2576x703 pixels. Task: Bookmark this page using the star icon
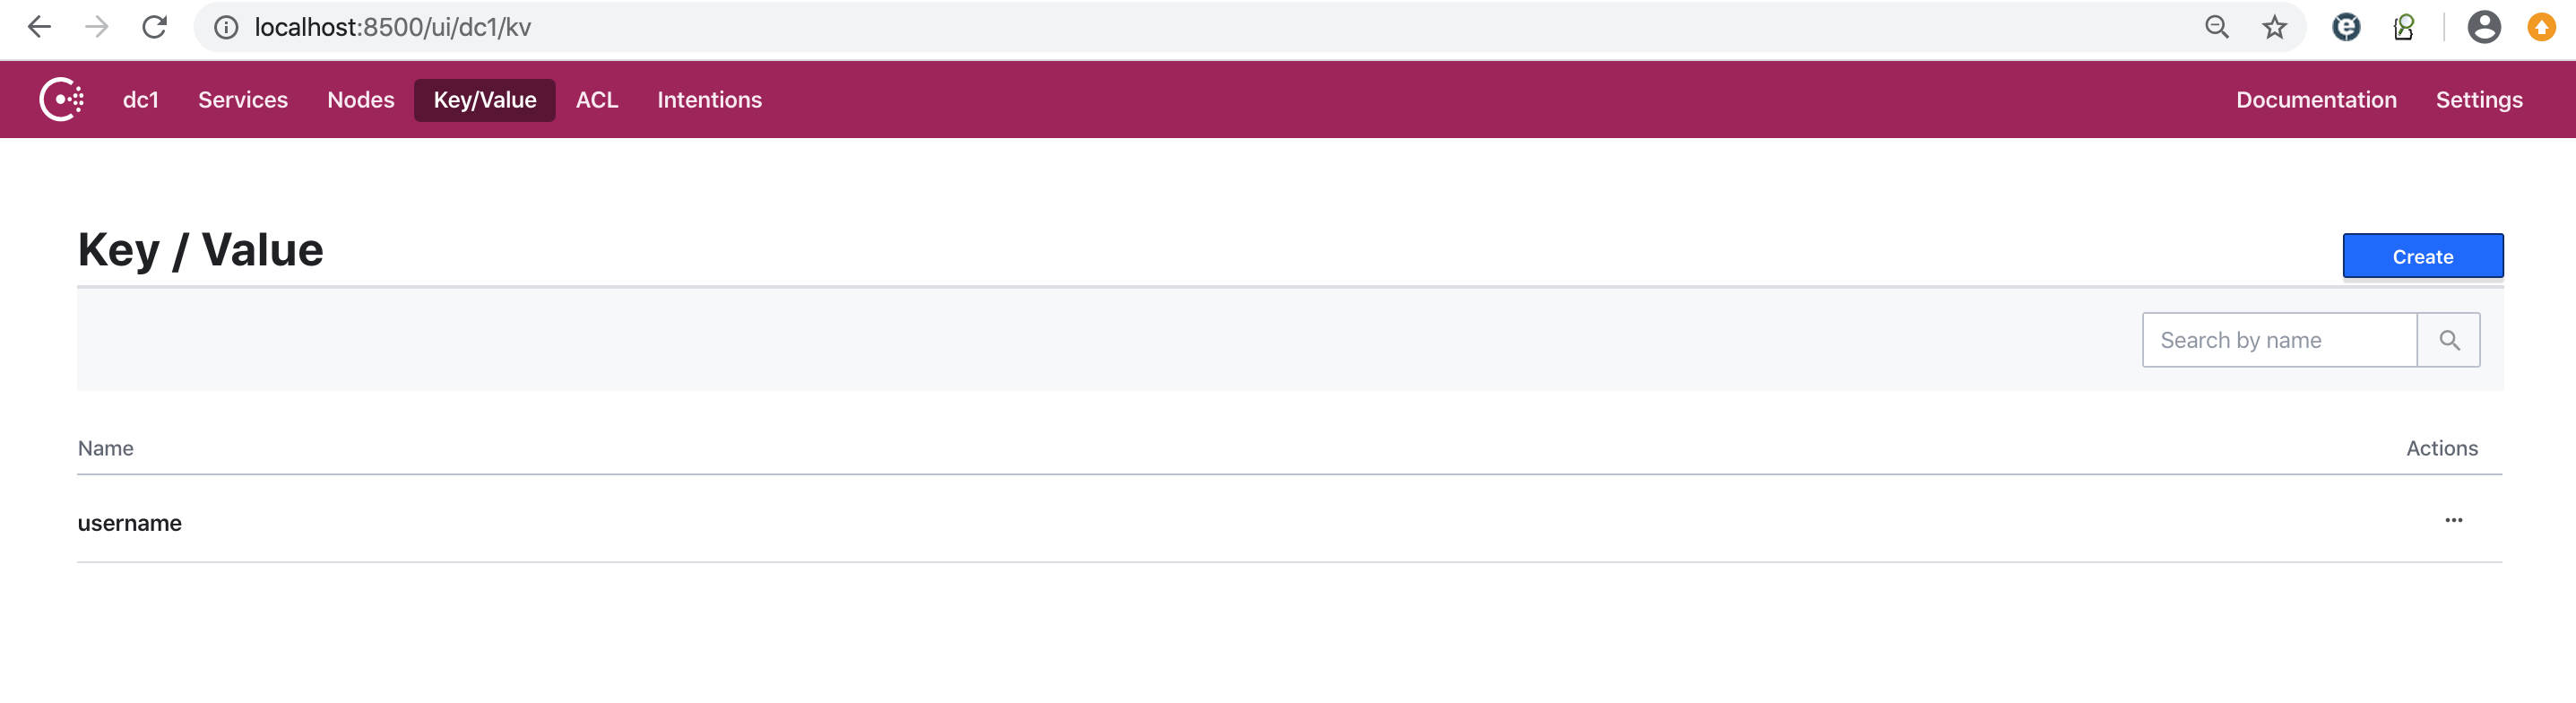pos(2274,27)
